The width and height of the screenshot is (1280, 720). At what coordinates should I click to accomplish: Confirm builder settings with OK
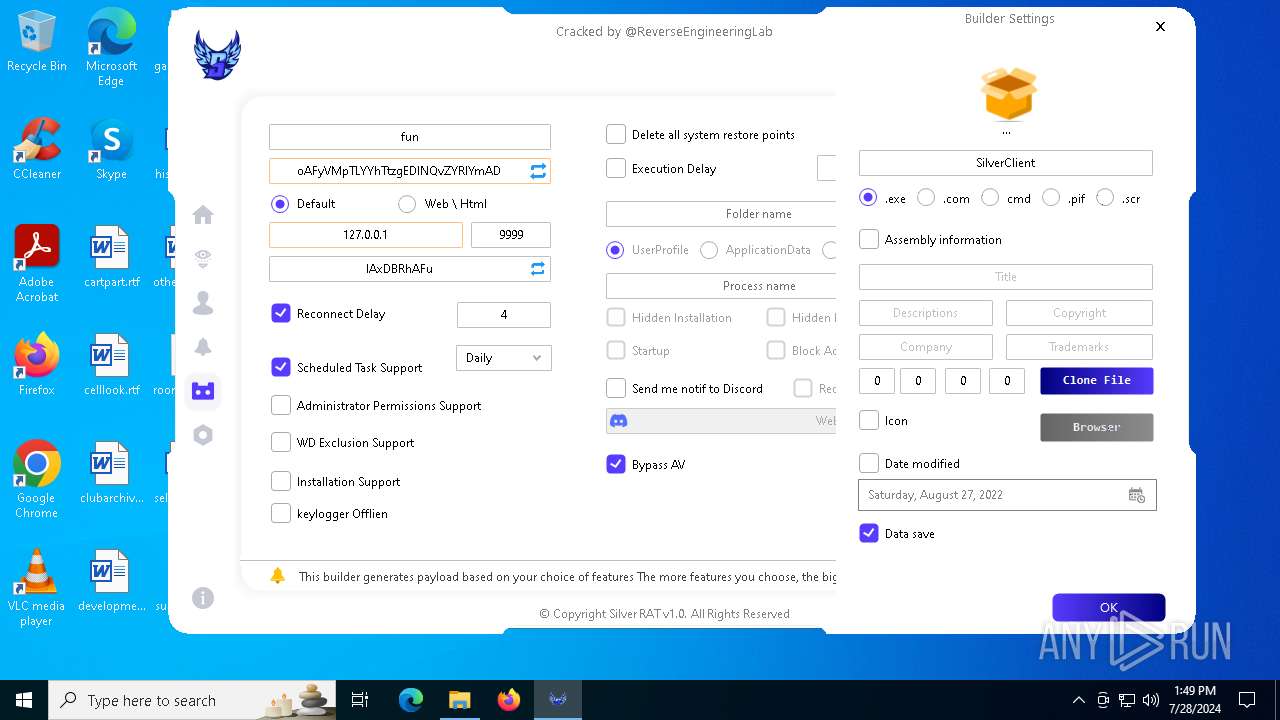click(1109, 607)
